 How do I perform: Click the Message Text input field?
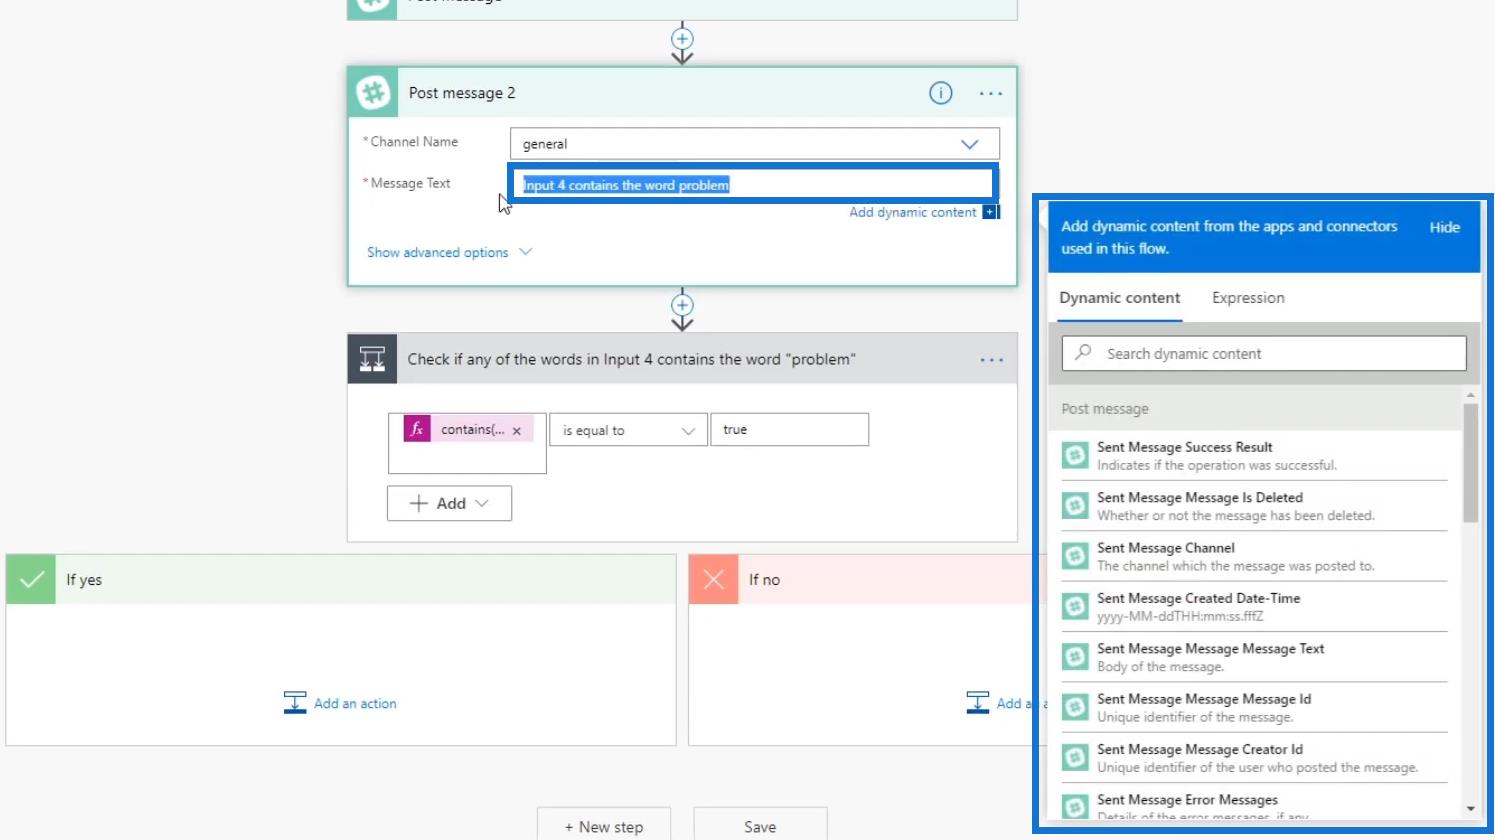click(x=753, y=184)
